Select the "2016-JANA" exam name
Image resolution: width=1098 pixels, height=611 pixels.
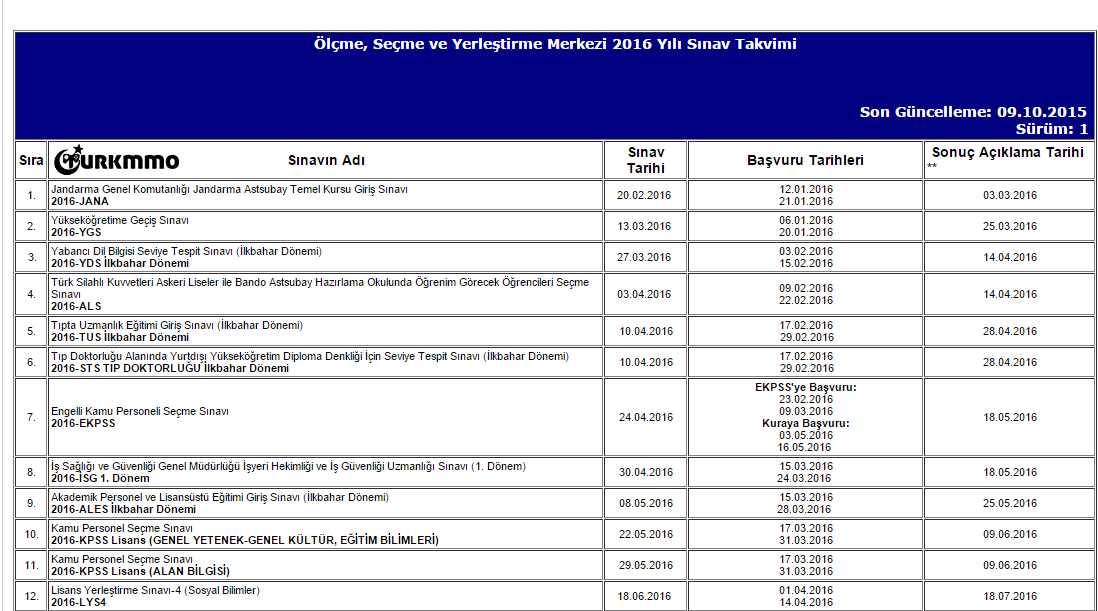click(80, 202)
